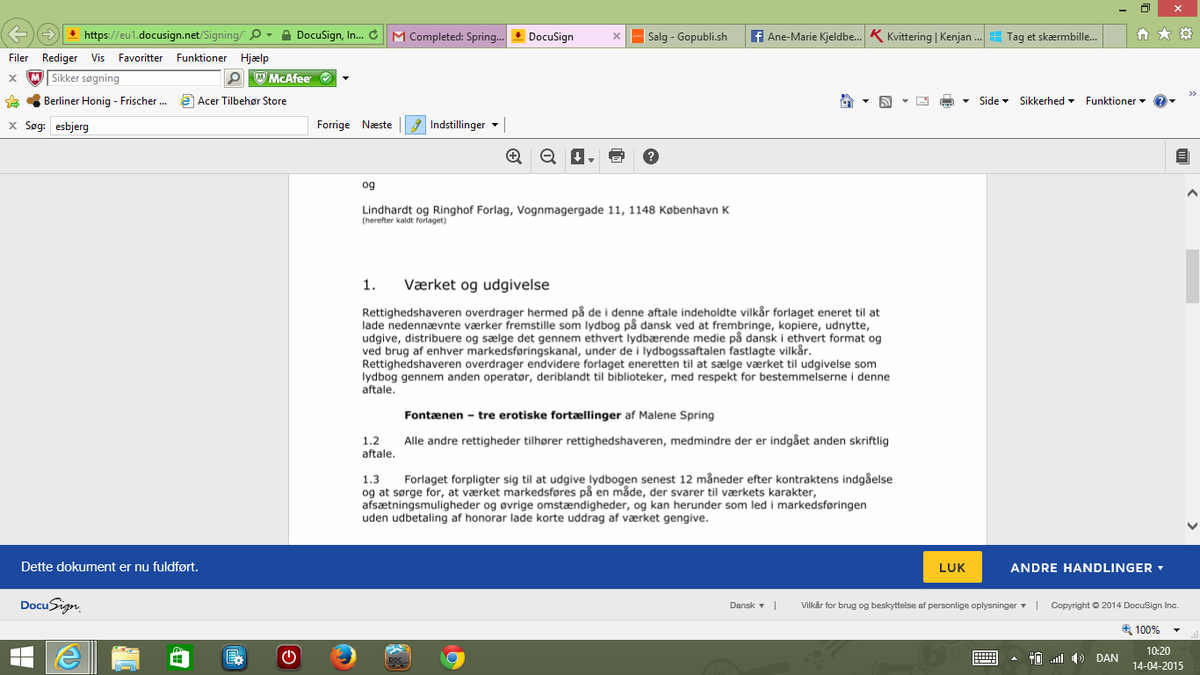Screen dimensions: 1200x675
Task: Toggle the find highlight marker icon
Action: pos(415,125)
